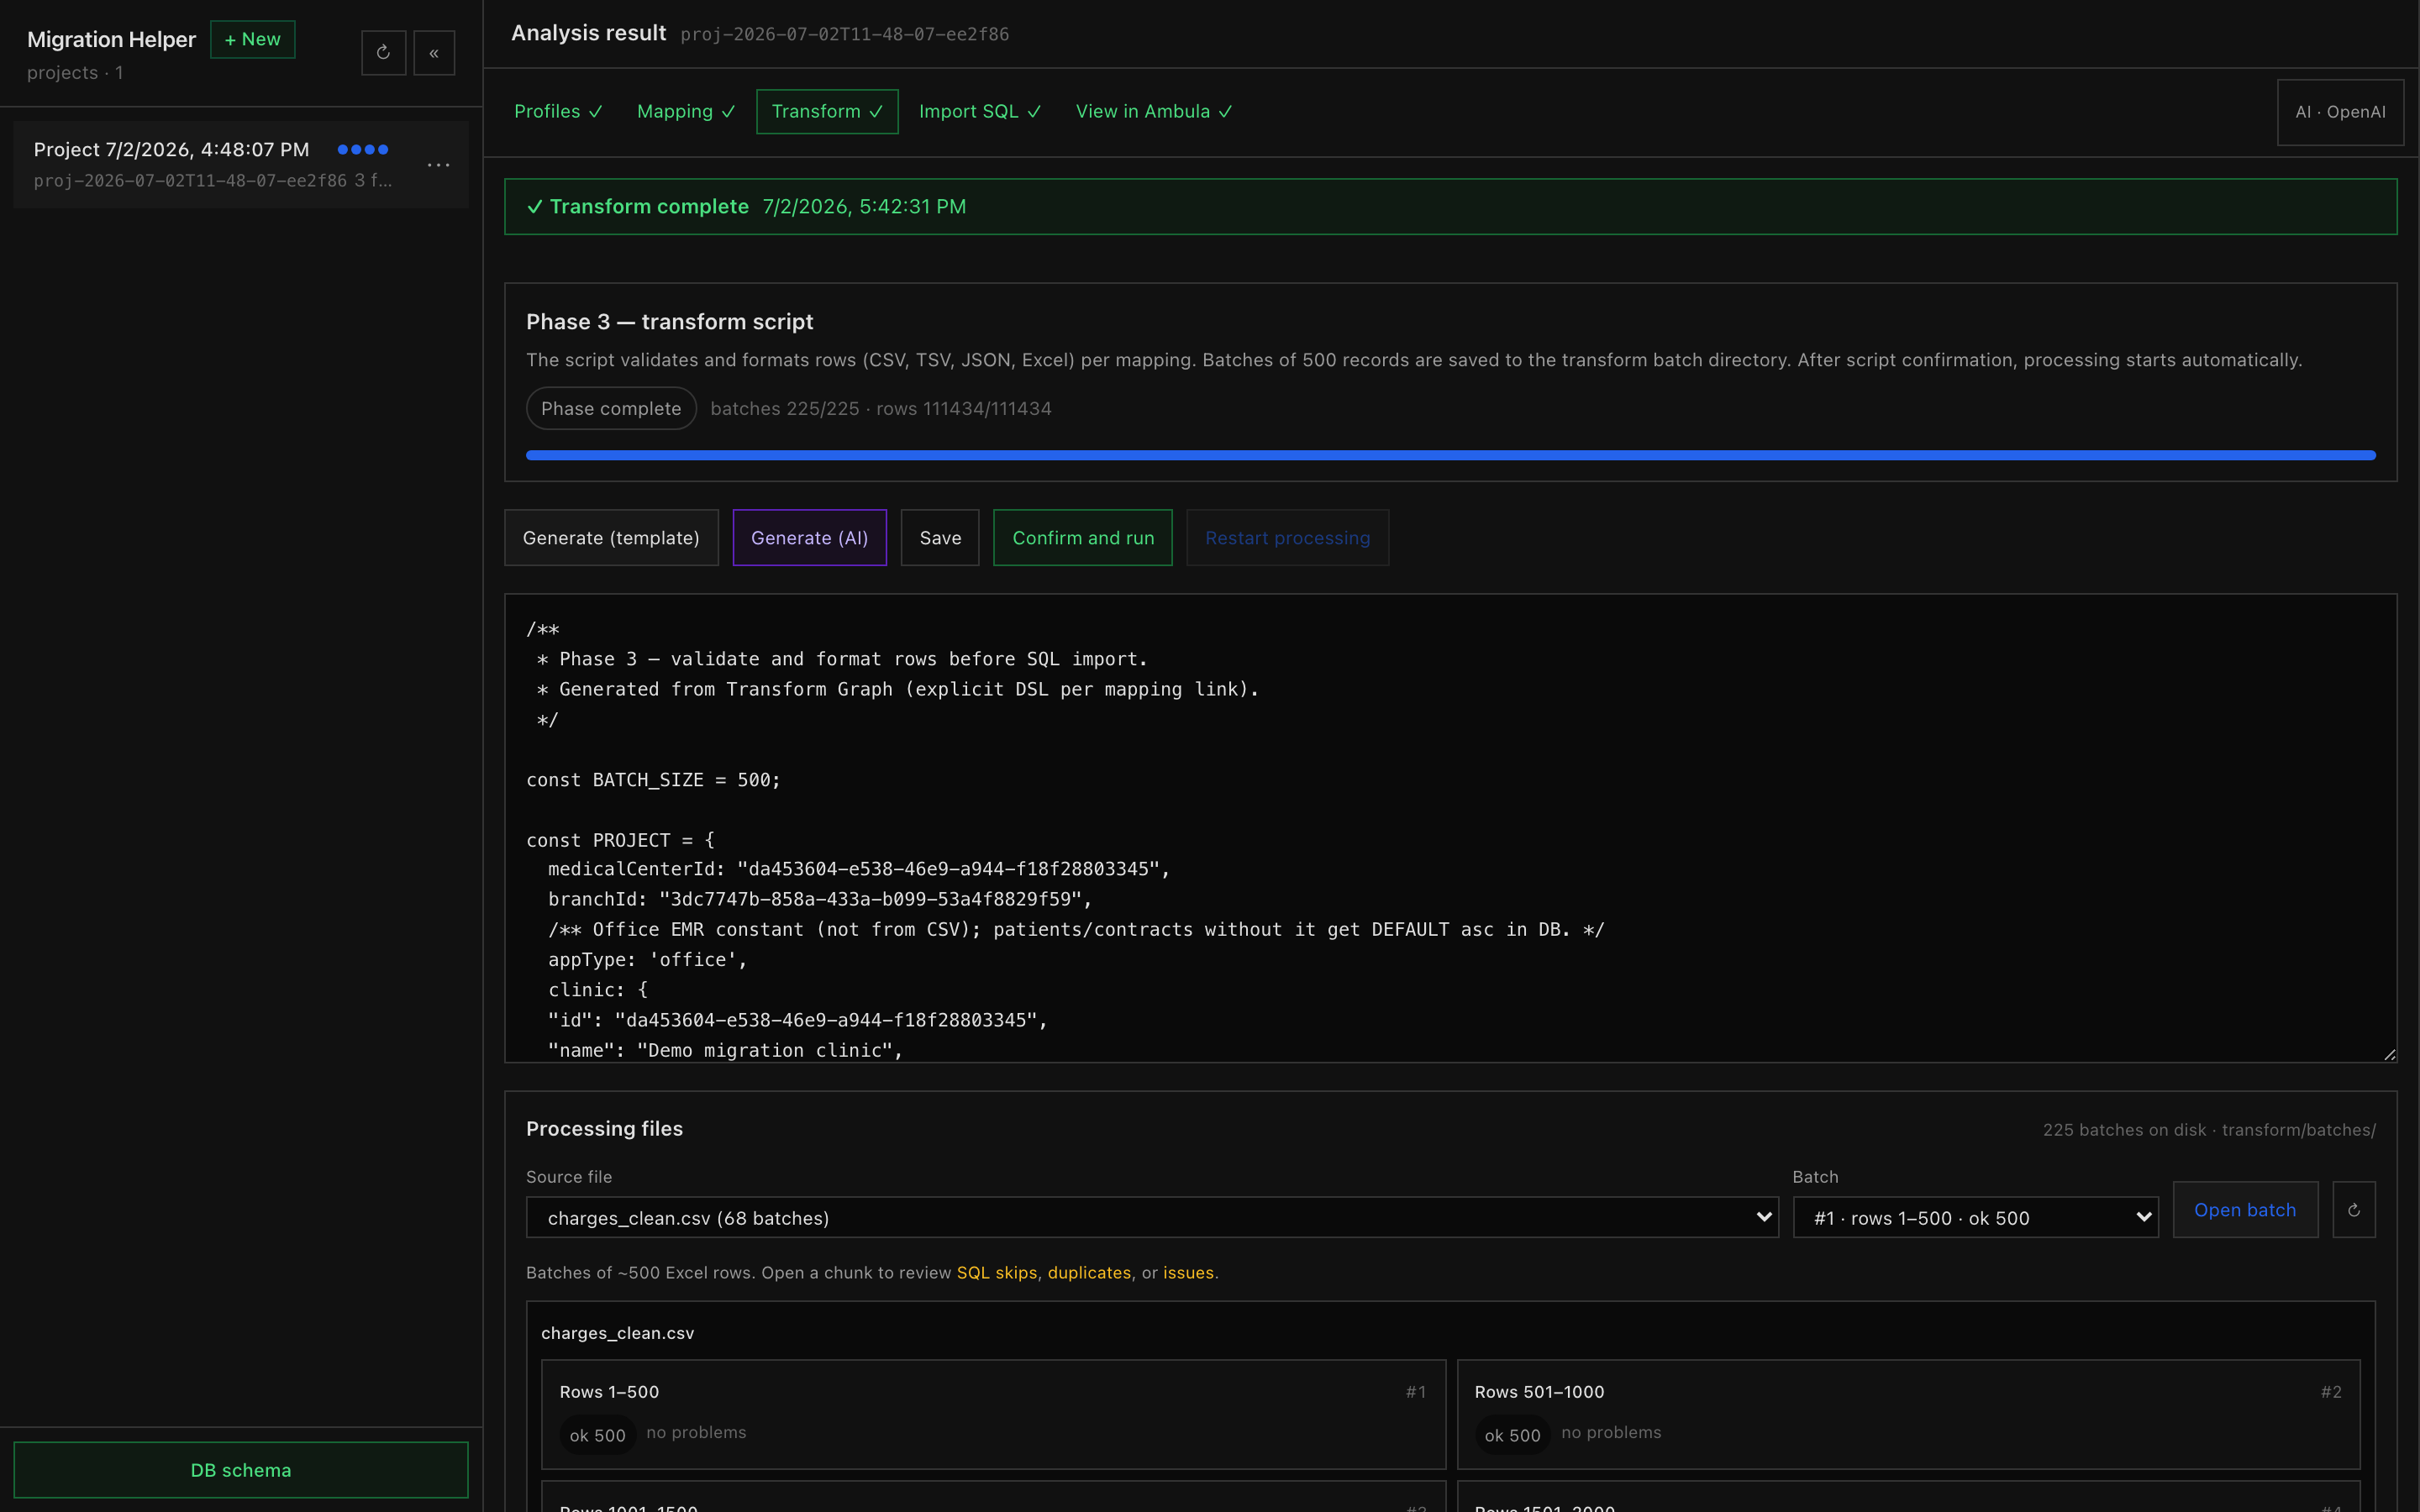Viewport: 2420px width, 1512px height.
Task: Collapse the sidebar with the double chevron
Action: point(434,53)
